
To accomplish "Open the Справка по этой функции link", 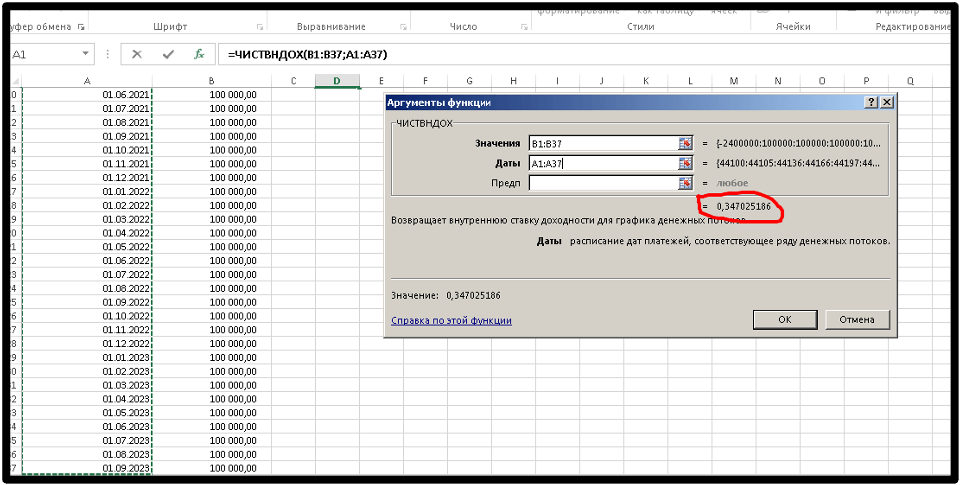I will tap(451, 320).
